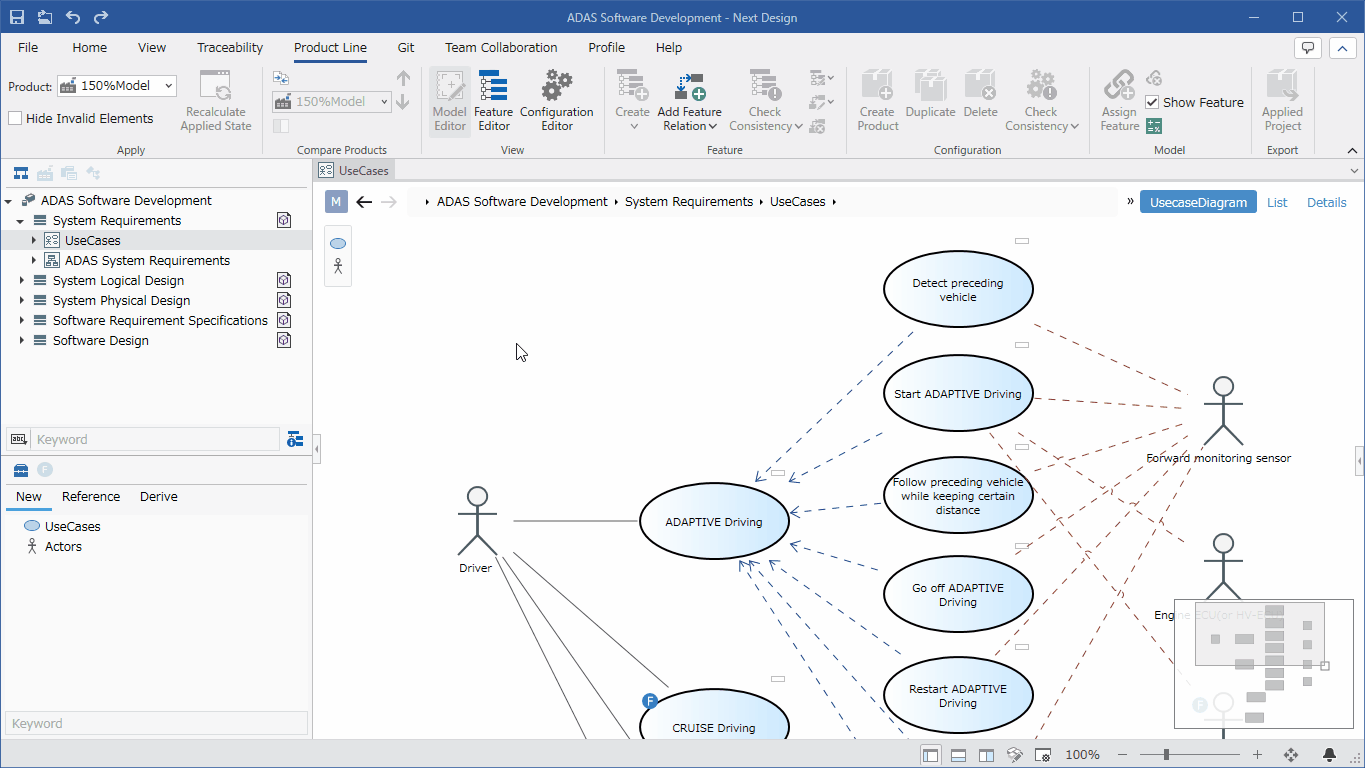Expand the ADAS System Requirements node
1365x768 pixels.
tap(33, 260)
